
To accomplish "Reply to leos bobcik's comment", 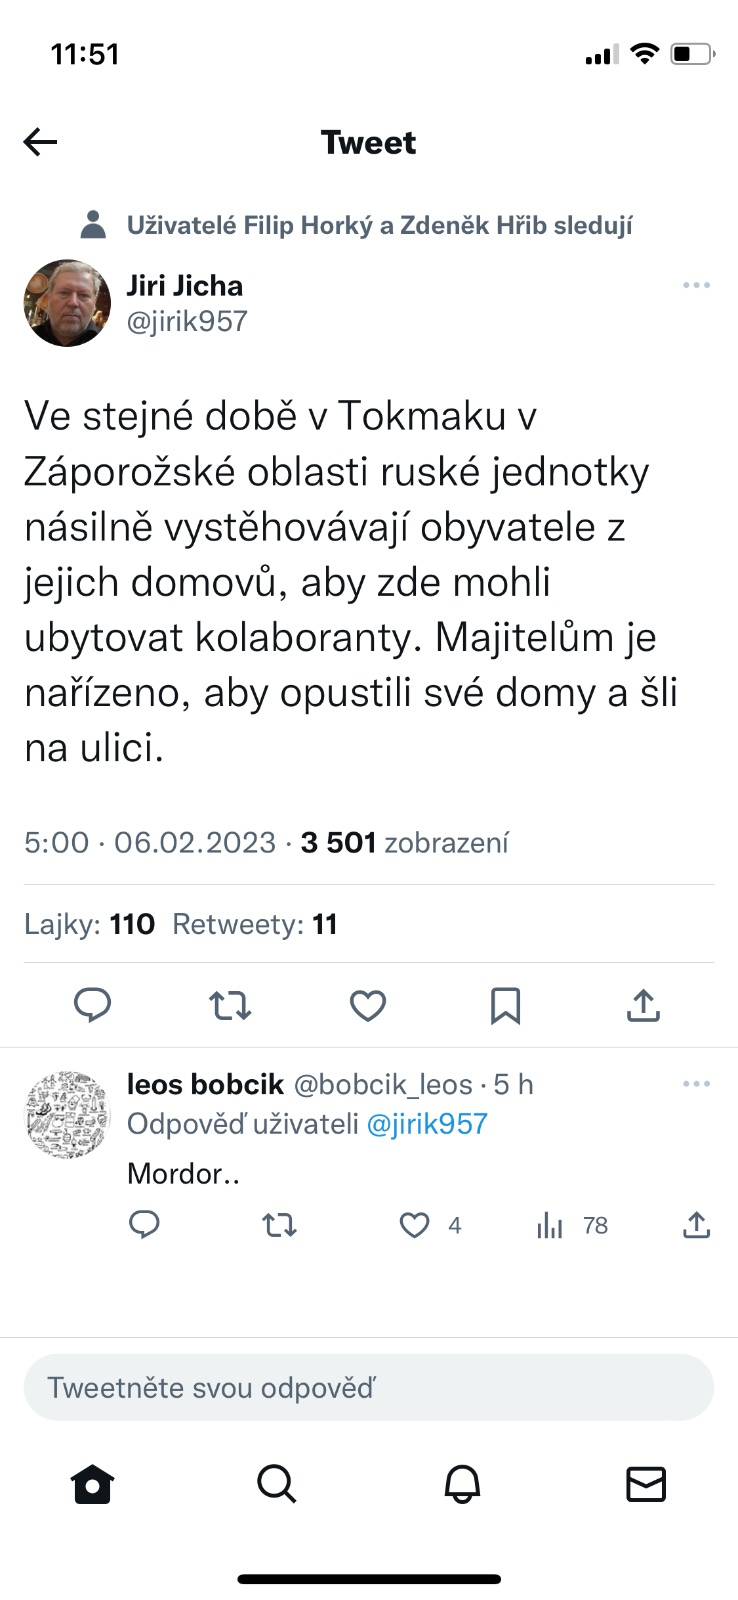I will [145, 1225].
